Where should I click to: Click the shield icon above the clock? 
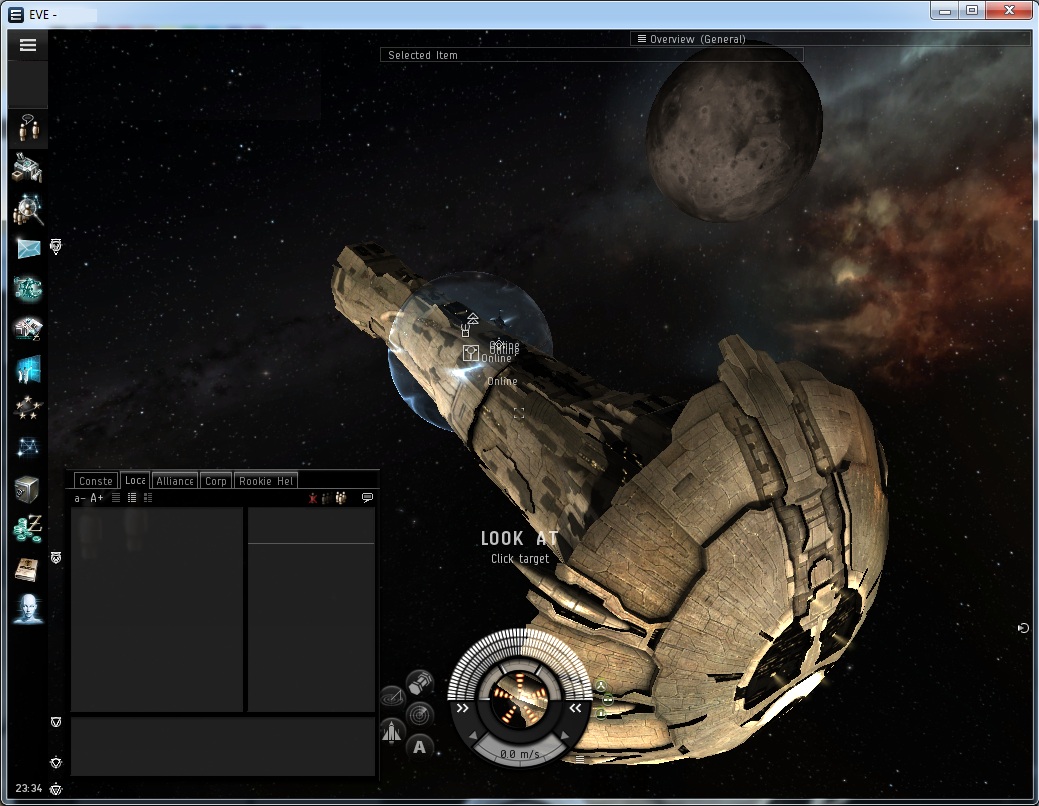(56, 762)
